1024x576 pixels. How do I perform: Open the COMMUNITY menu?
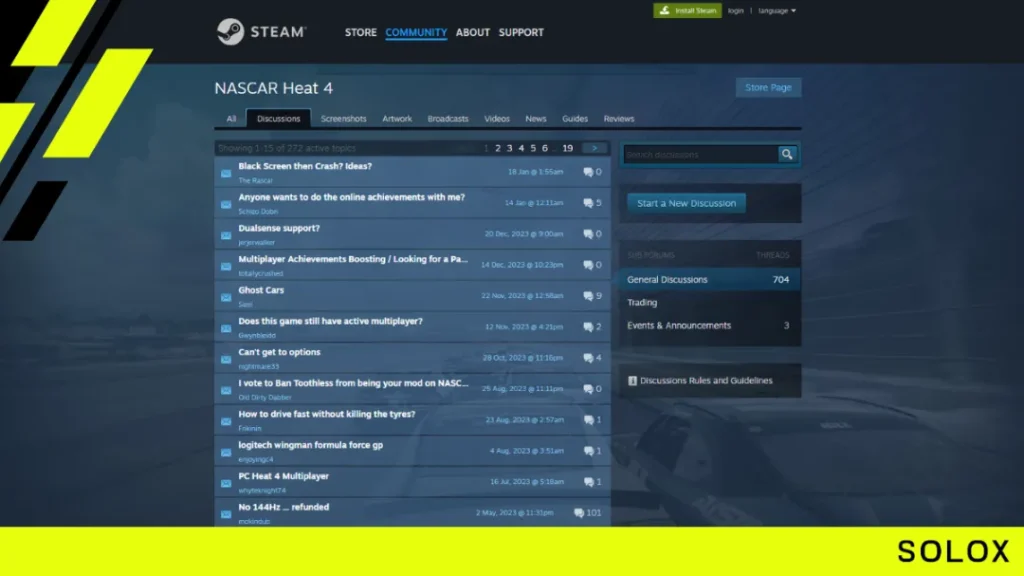(x=416, y=32)
